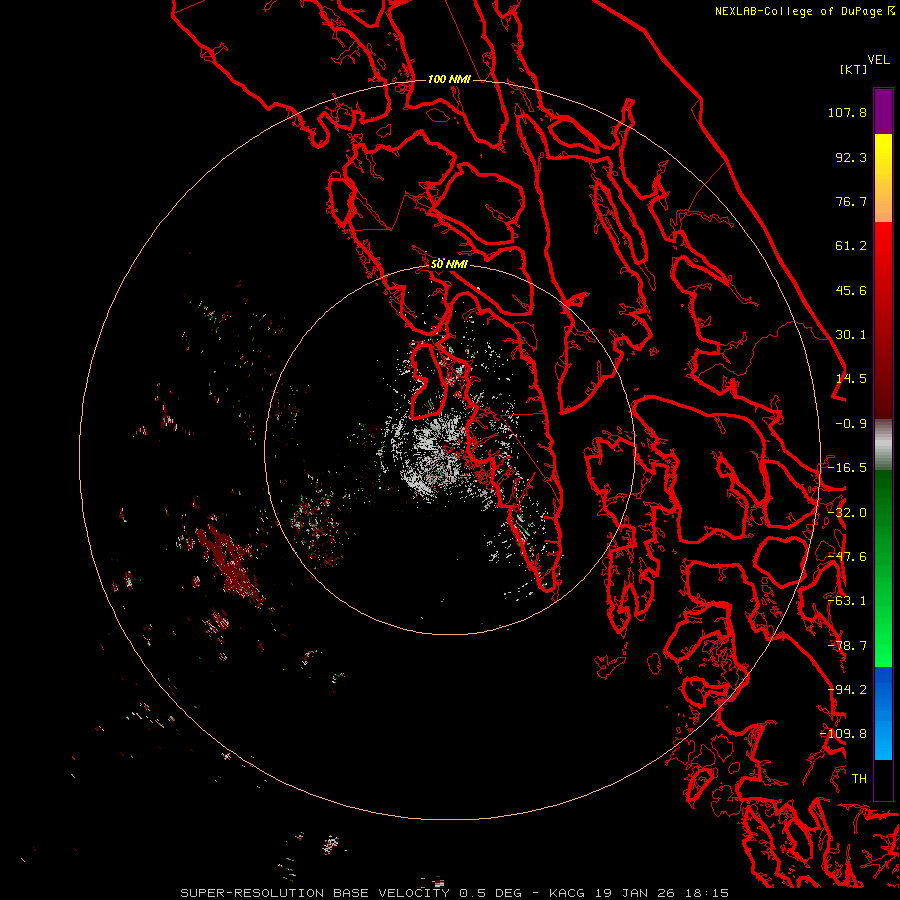Click the -78.7 legend value
This screenshot has width=900, height=900.
[847, 646]
